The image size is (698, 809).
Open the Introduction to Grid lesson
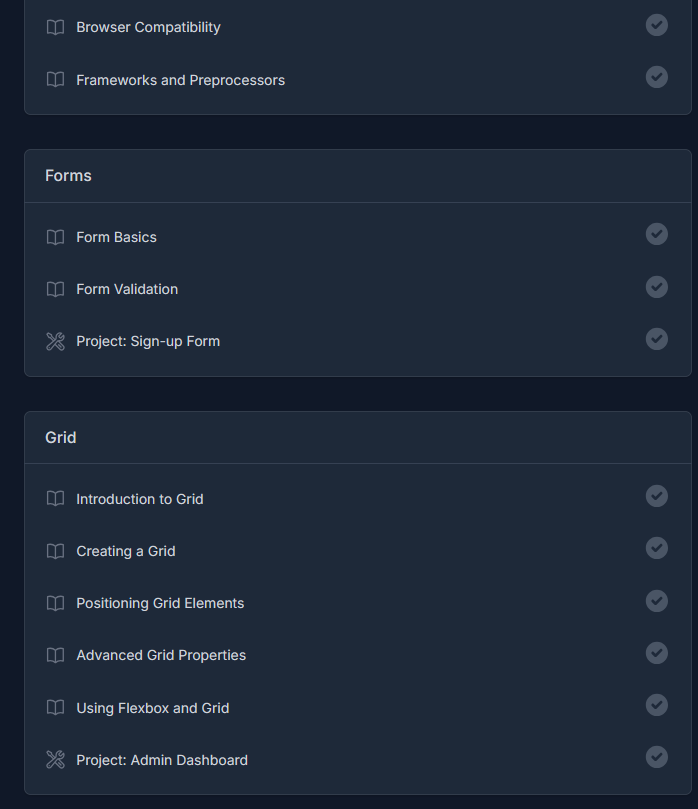coord(140,499)
